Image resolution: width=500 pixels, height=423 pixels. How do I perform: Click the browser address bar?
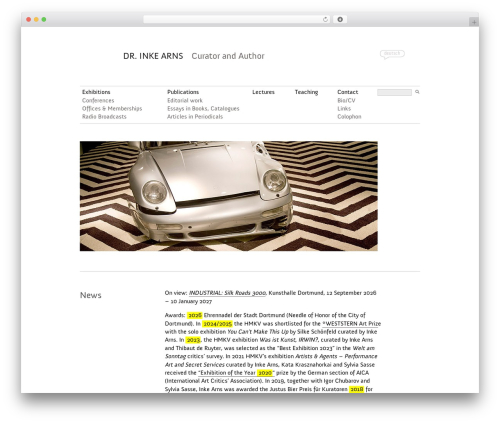236,19
